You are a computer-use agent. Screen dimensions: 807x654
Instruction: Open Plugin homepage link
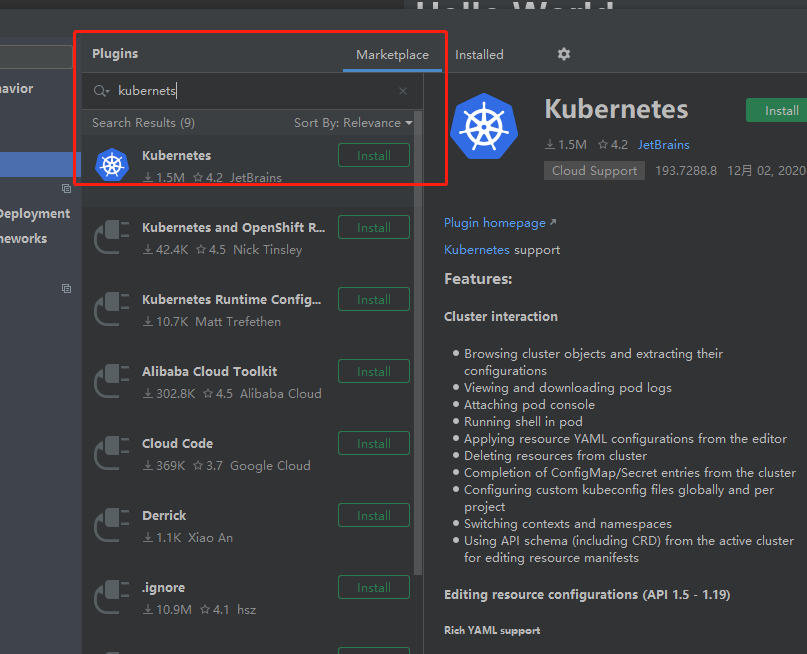tap(500, 223)
